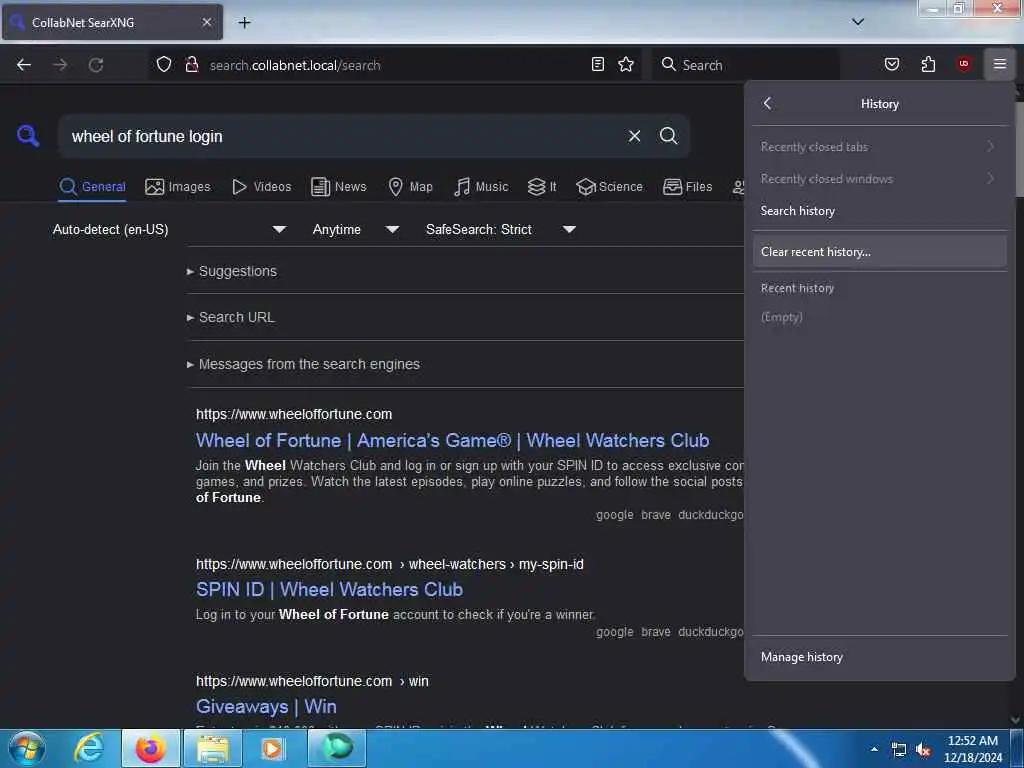Click brave engine tag under SPIN ID result

tap(656, 632)
